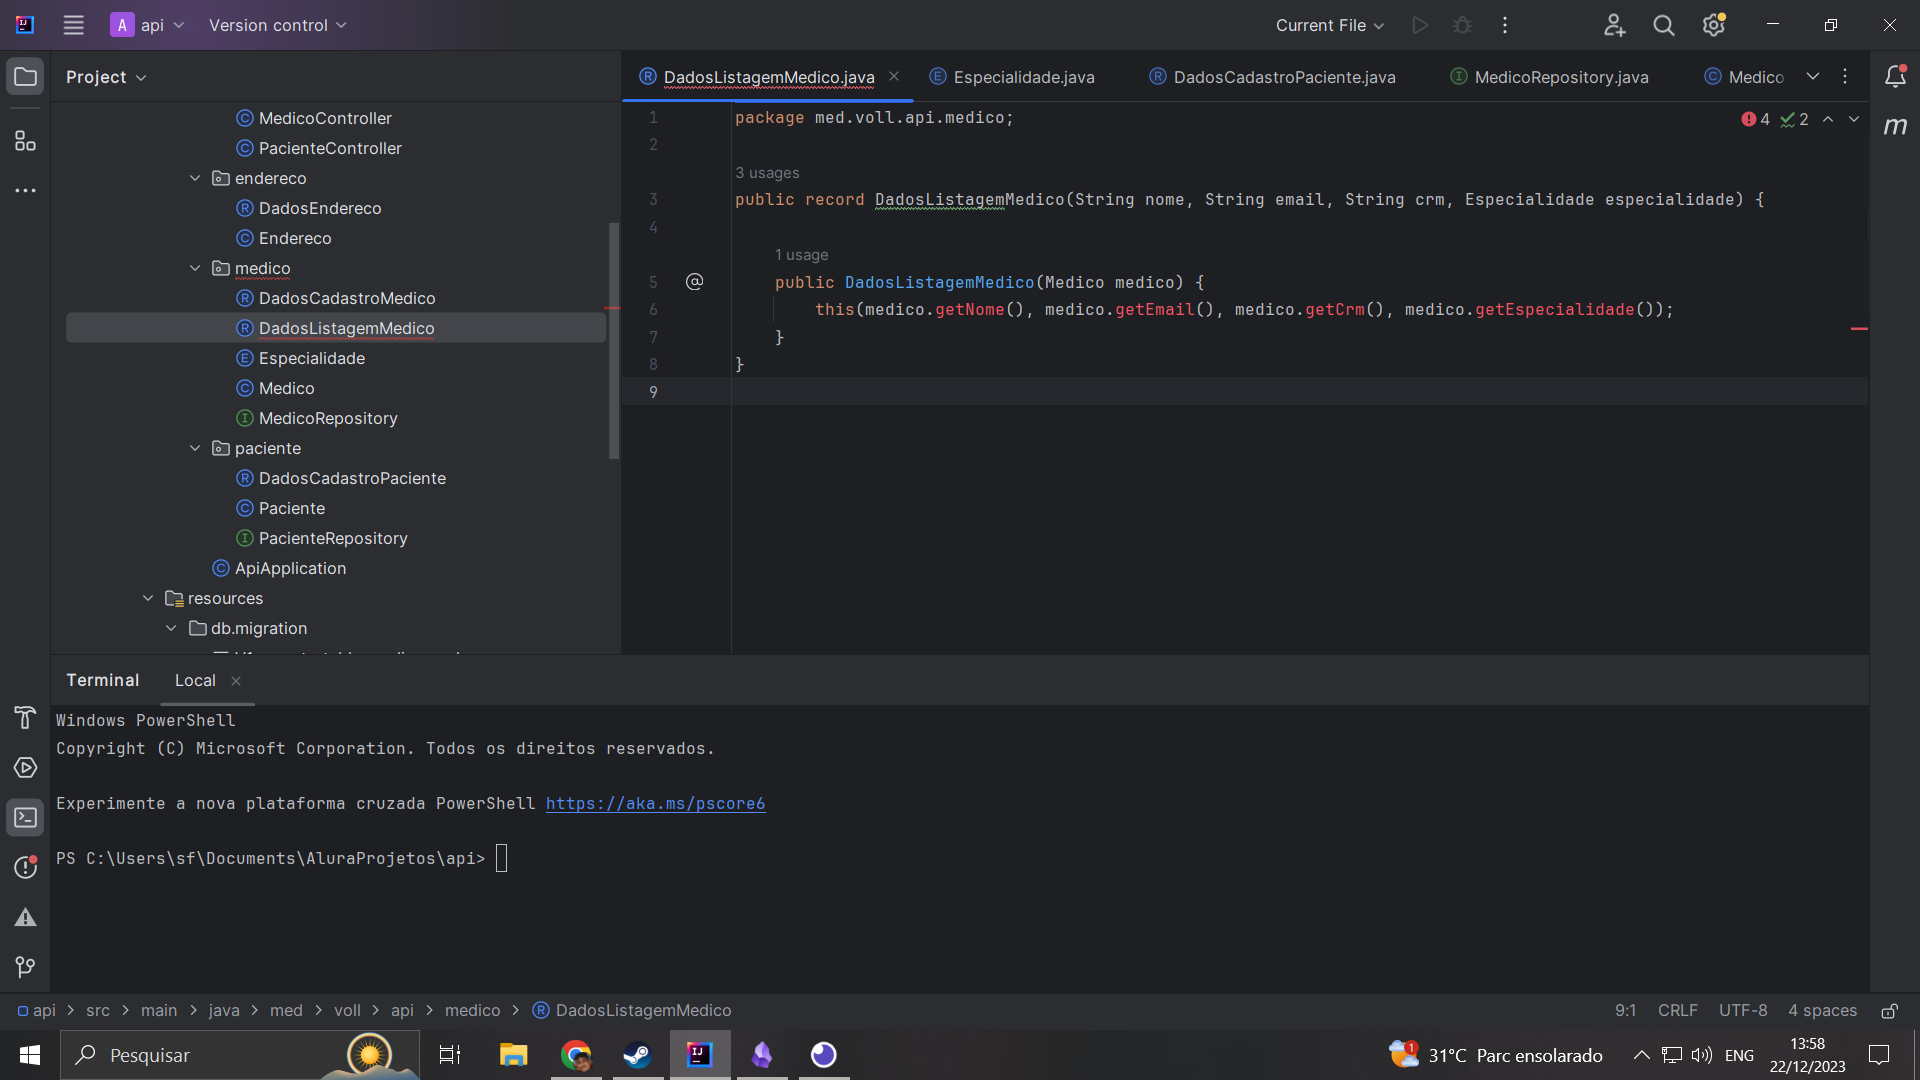The height and width of the screenshot is (1080, 1920).
Task: Open the Current File run configuration dropdown
Action: tap(1330, 25)
